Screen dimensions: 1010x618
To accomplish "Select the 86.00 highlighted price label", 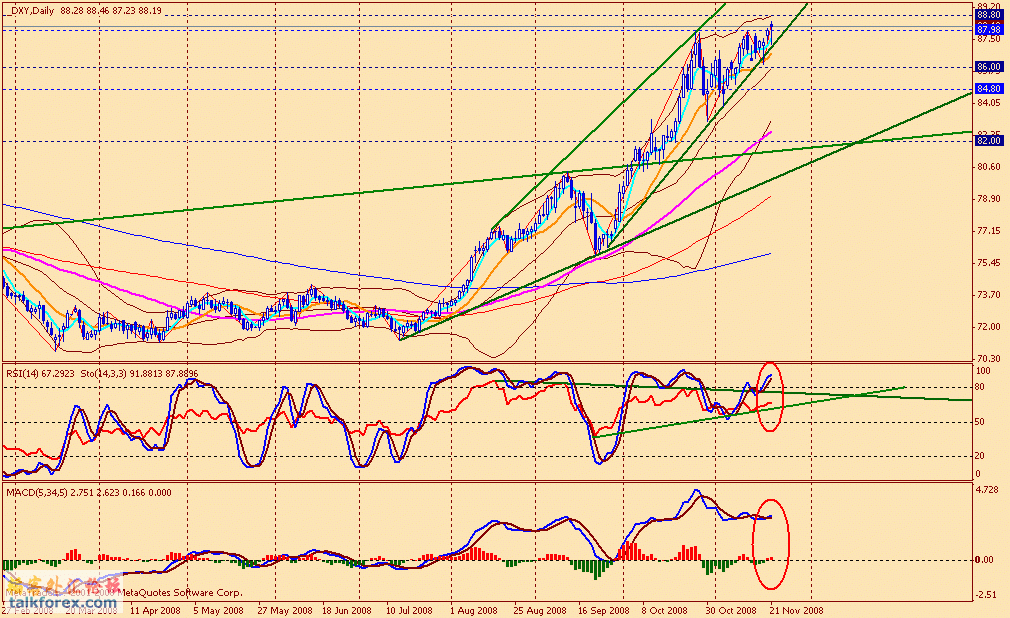I will click(x=988, y=66).
